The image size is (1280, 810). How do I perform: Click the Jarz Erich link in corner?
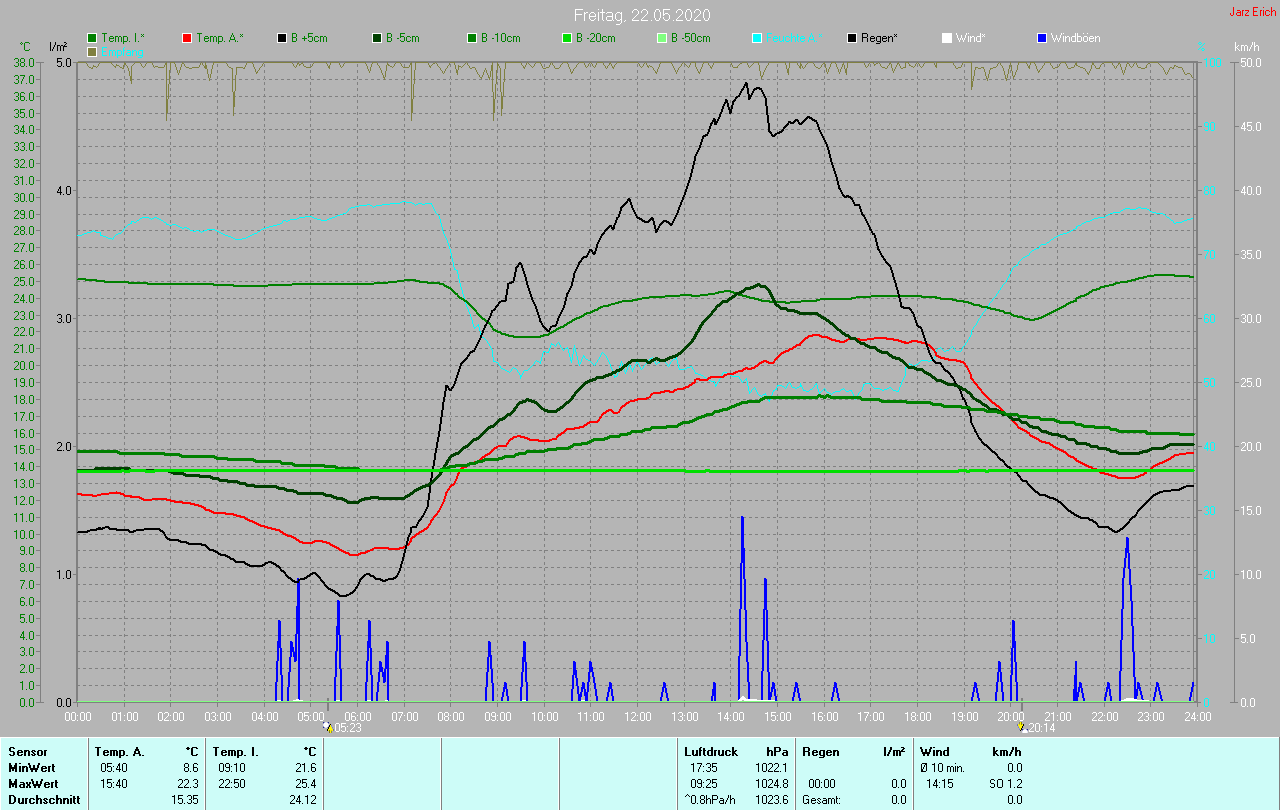point(1252,12)
